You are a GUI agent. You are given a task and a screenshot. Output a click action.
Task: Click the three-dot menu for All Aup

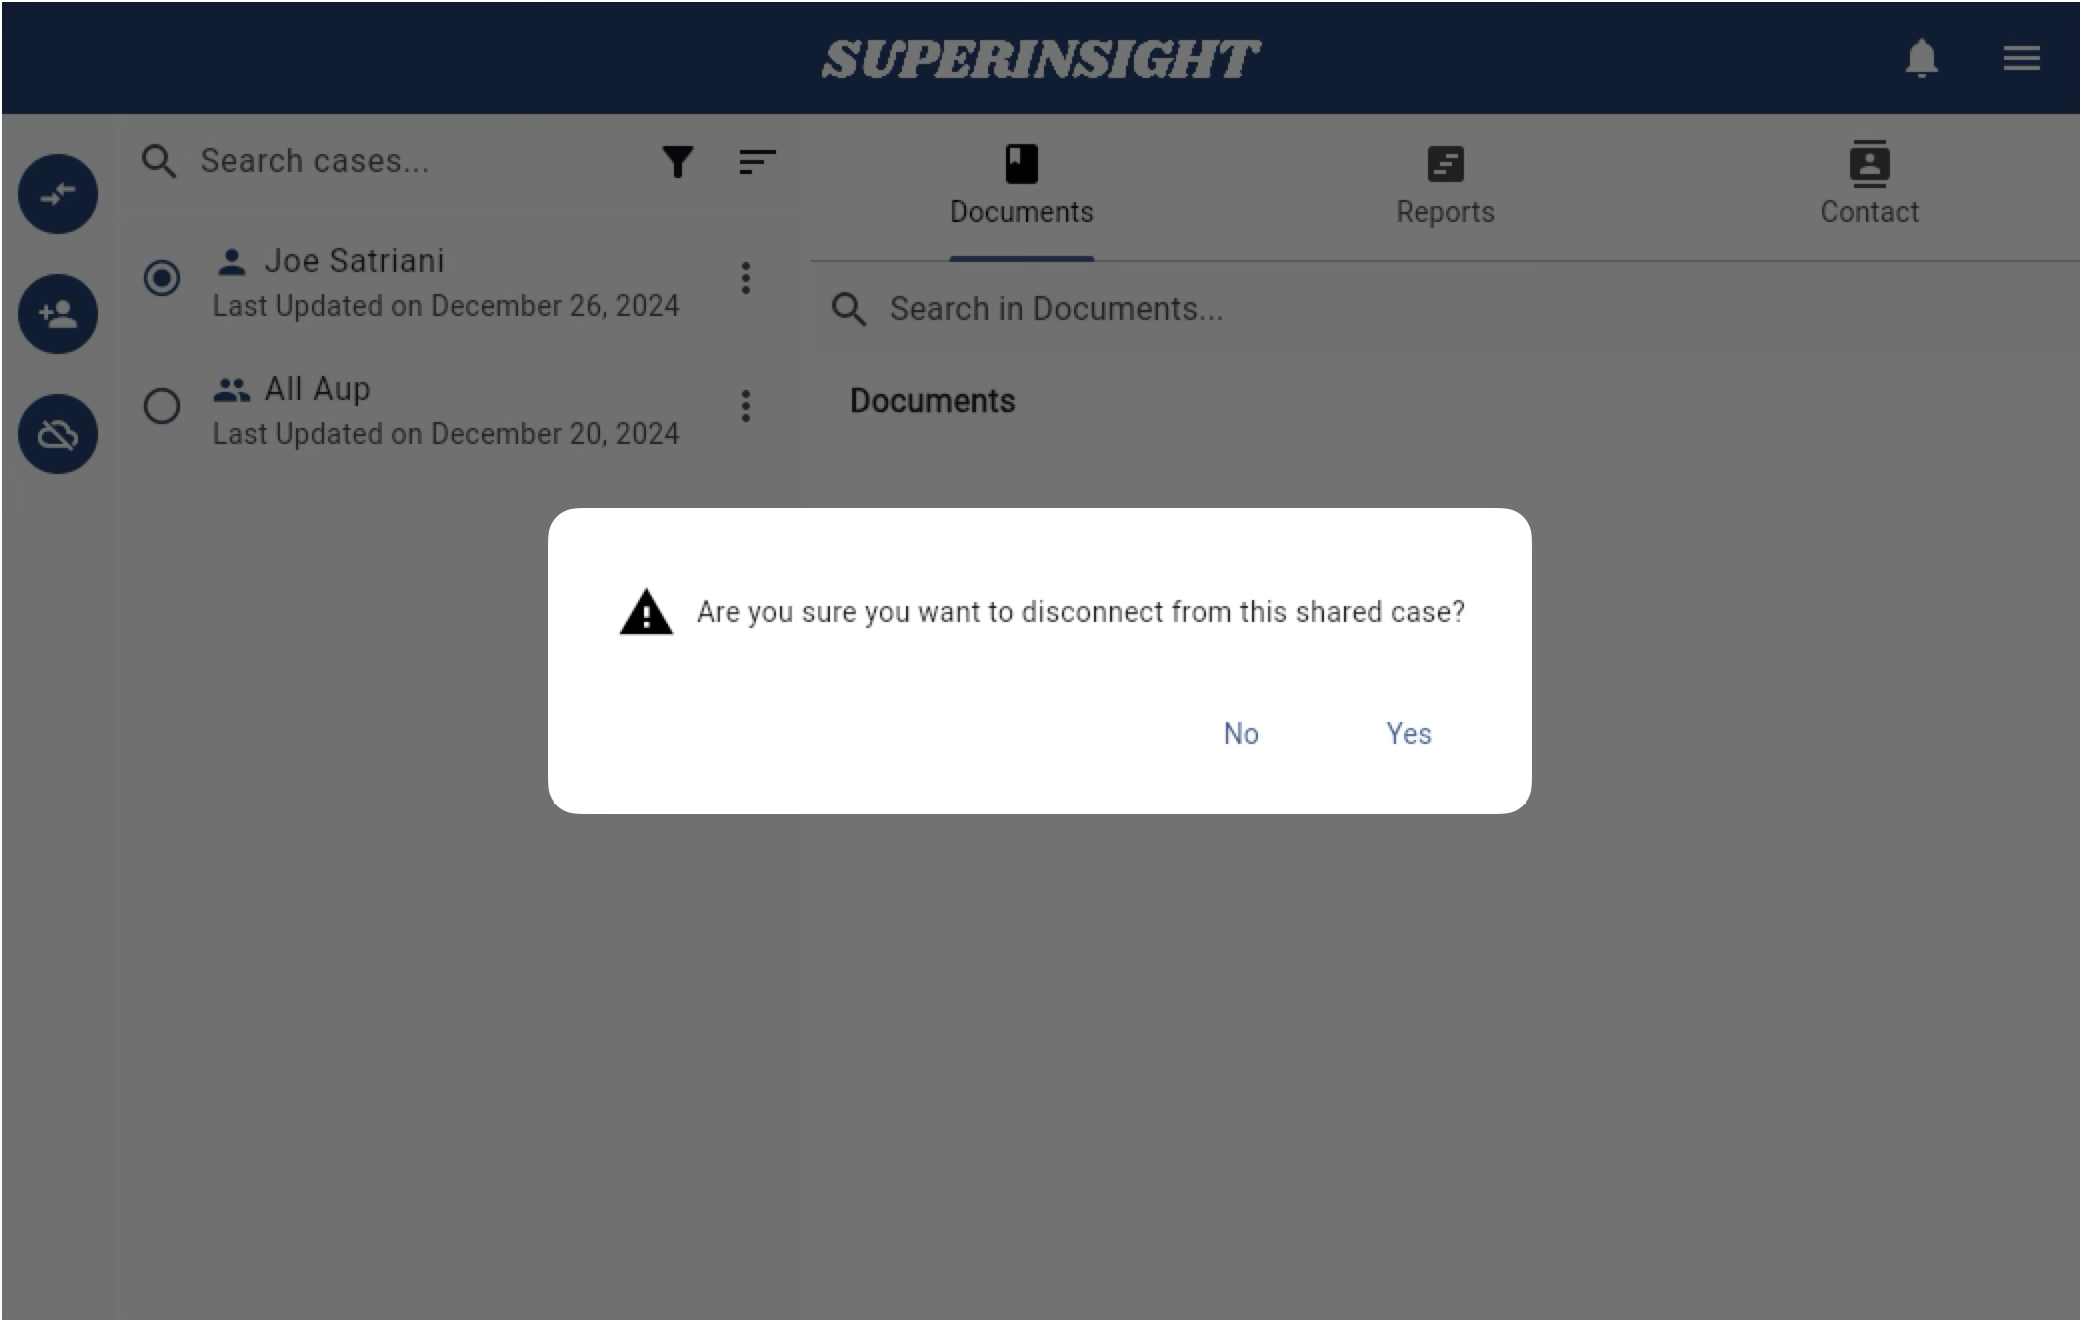click(x=745, y=407)
